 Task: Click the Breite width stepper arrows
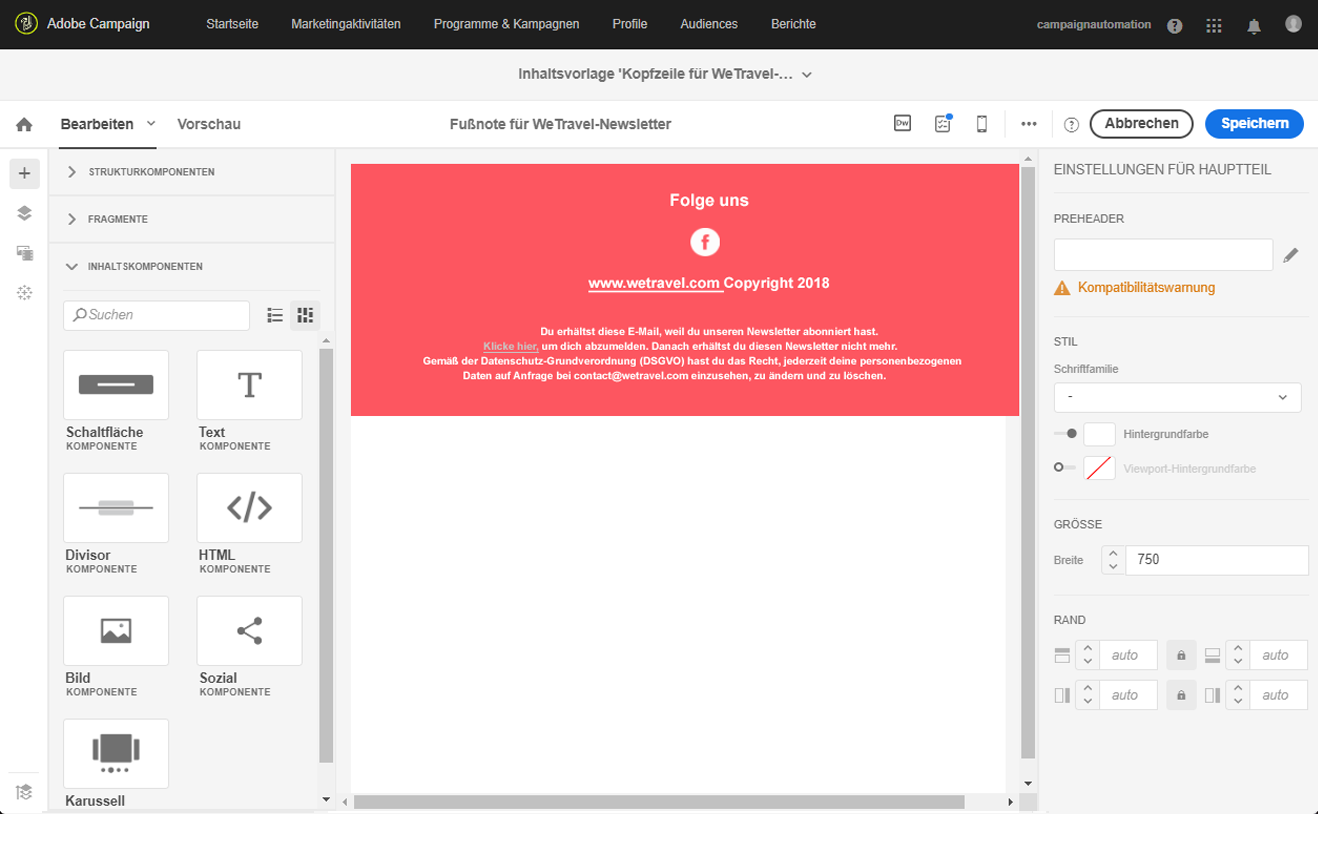pyautogui.click(x=1113, y=560)
